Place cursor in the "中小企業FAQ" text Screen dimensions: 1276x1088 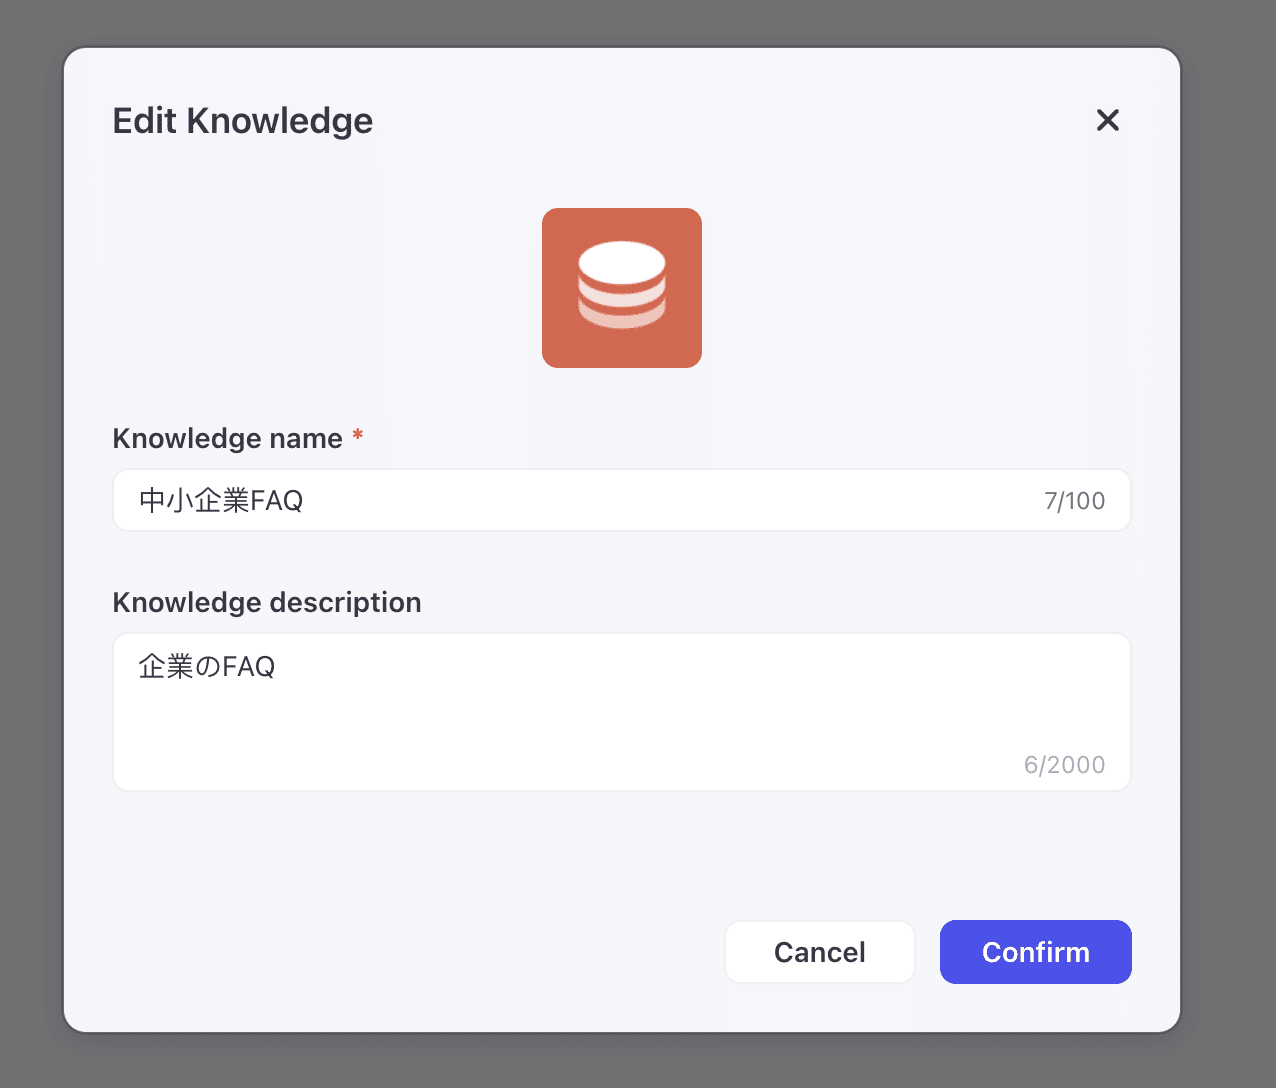221,500
